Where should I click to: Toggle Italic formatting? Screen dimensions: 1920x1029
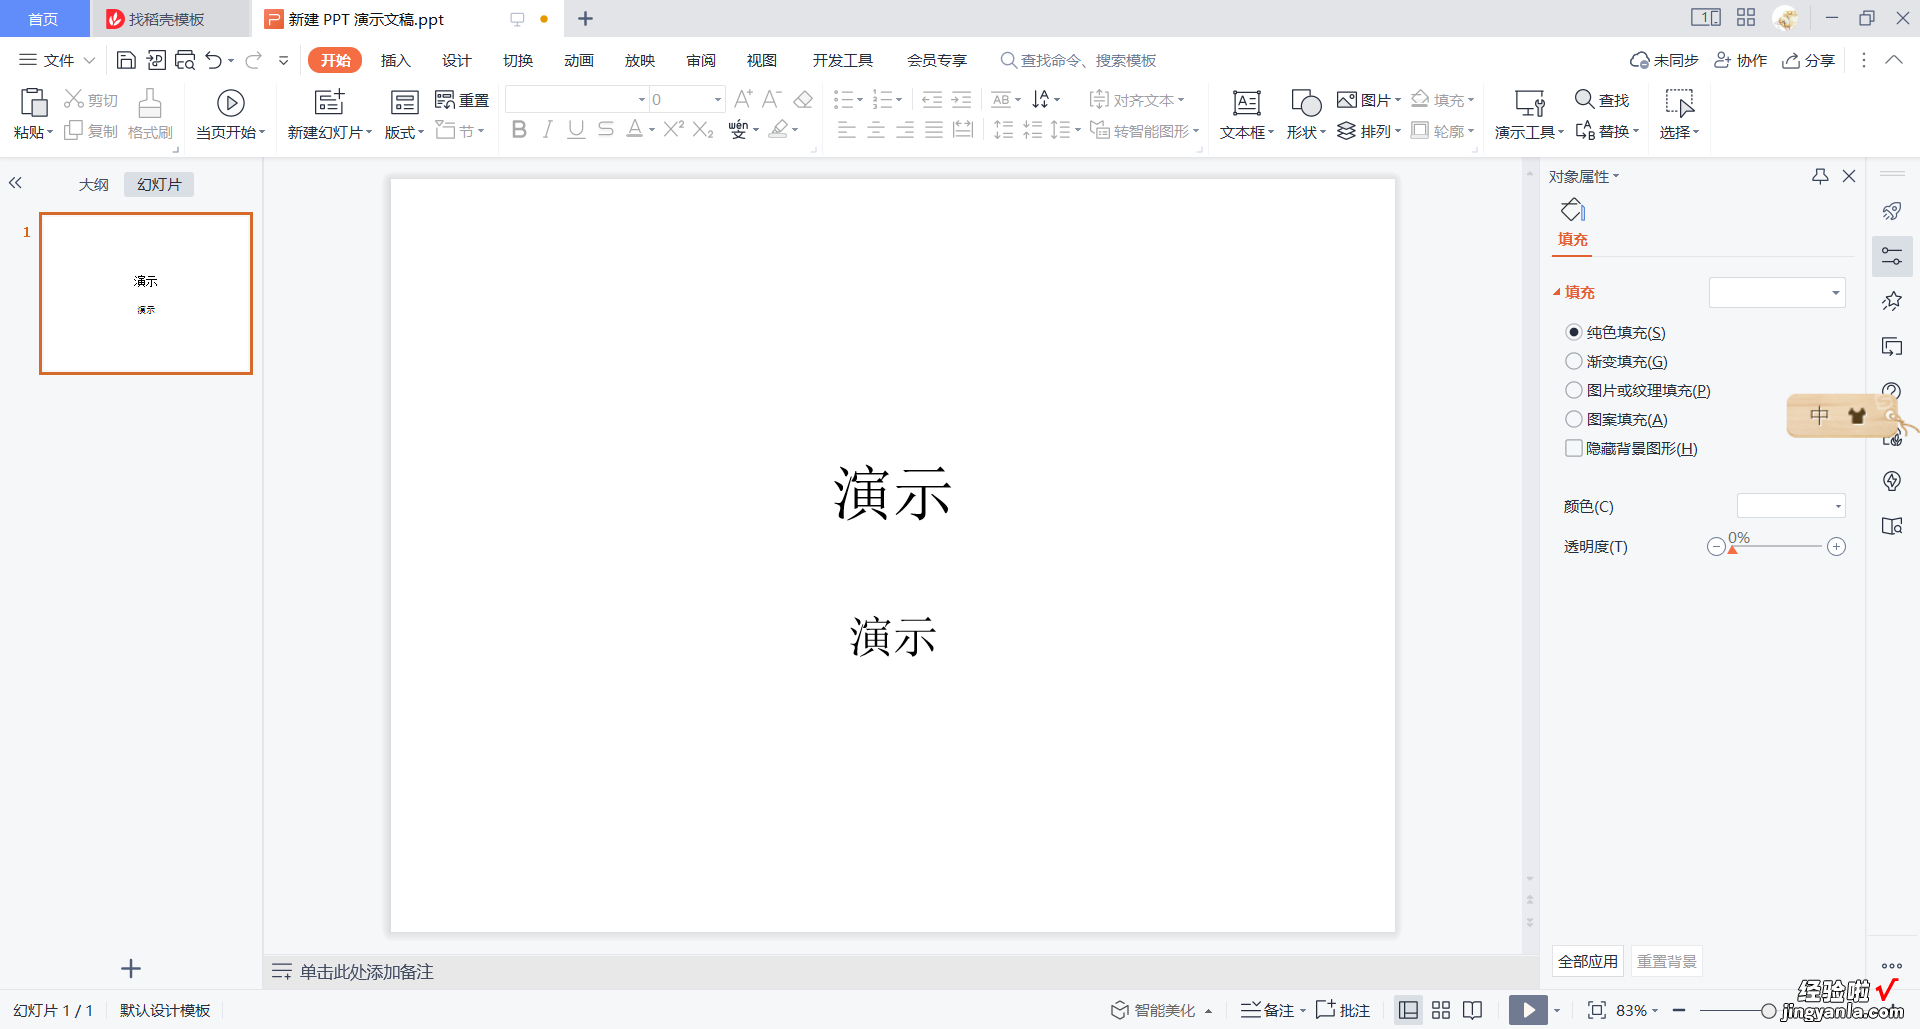pyautogui.click(x=547, y=129)
